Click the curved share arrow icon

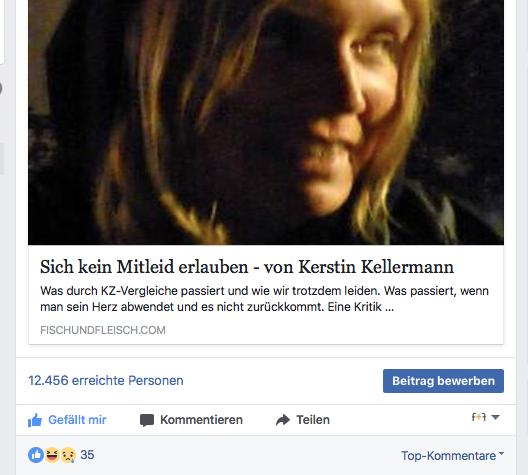[x=283, y=420]
